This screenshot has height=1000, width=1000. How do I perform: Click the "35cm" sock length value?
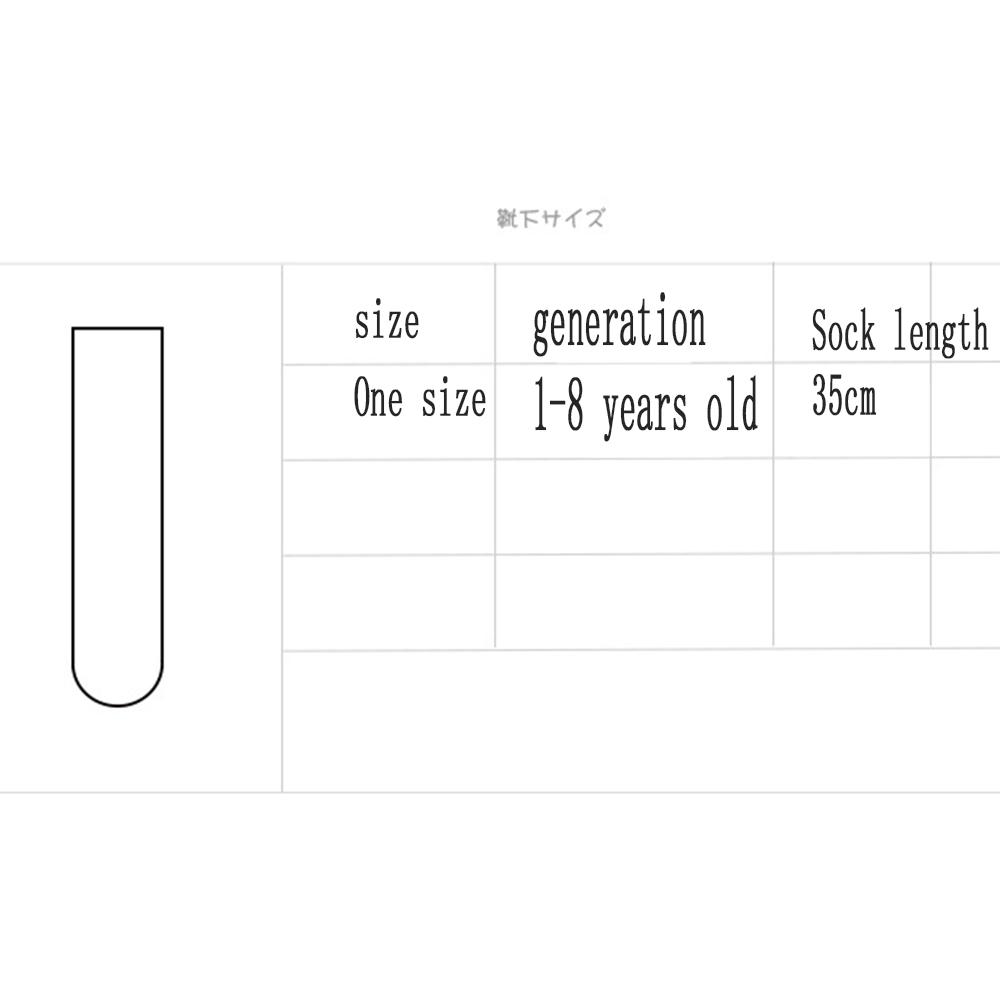844,399
